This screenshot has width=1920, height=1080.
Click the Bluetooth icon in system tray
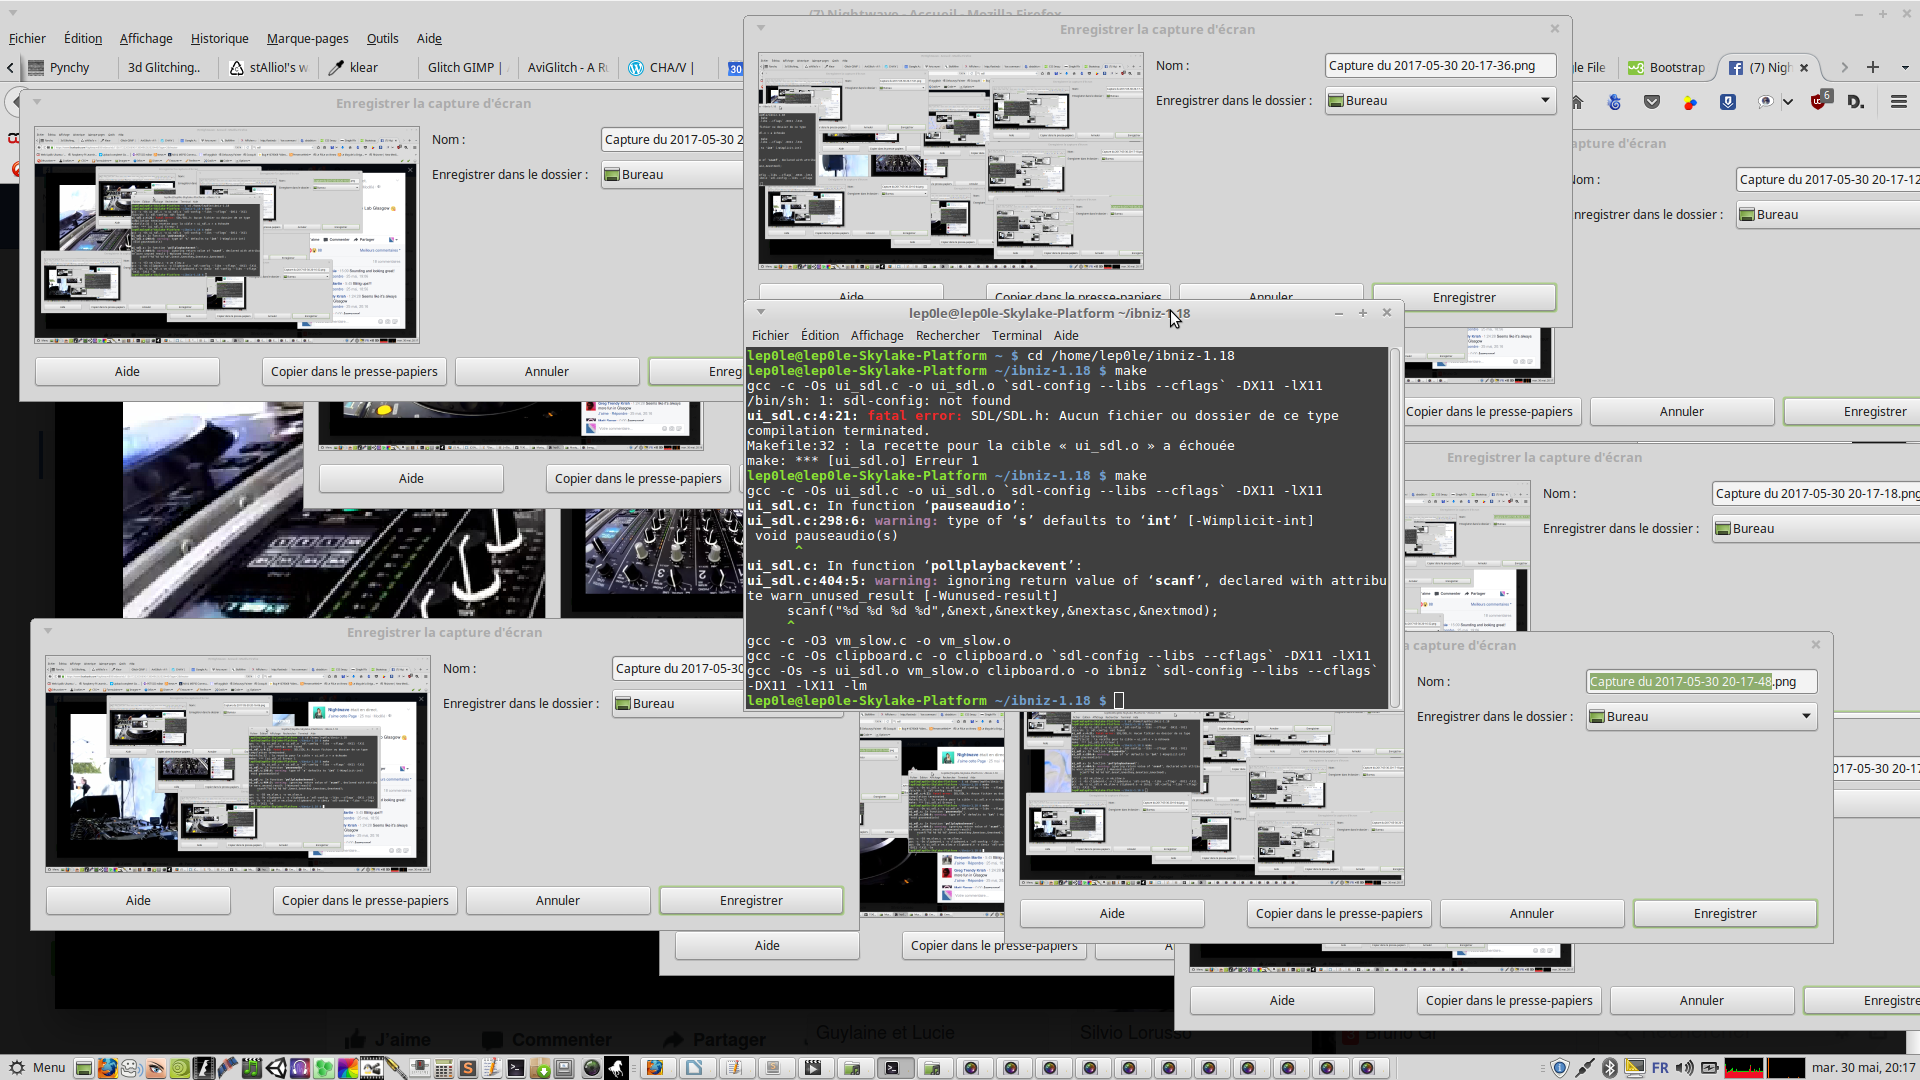click(1609, 1068)
